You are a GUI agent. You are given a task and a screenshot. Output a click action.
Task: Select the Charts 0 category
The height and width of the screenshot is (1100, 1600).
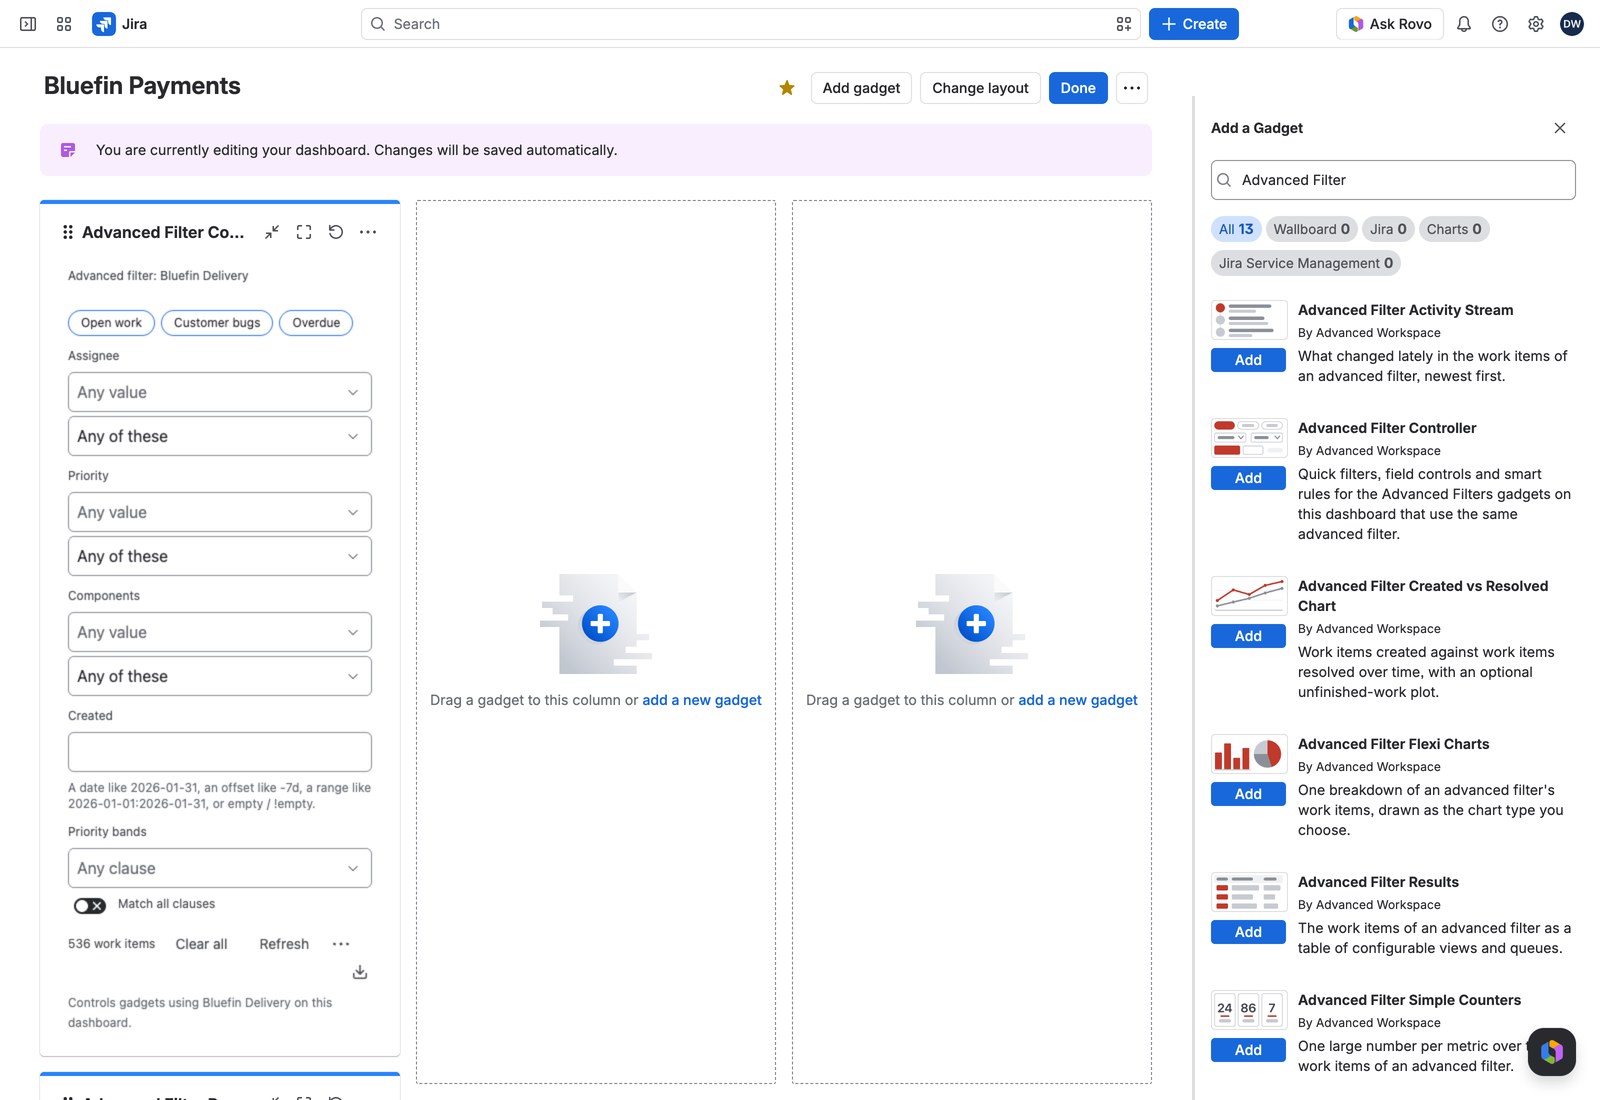pyautogui.click(x=1454, y=229)
